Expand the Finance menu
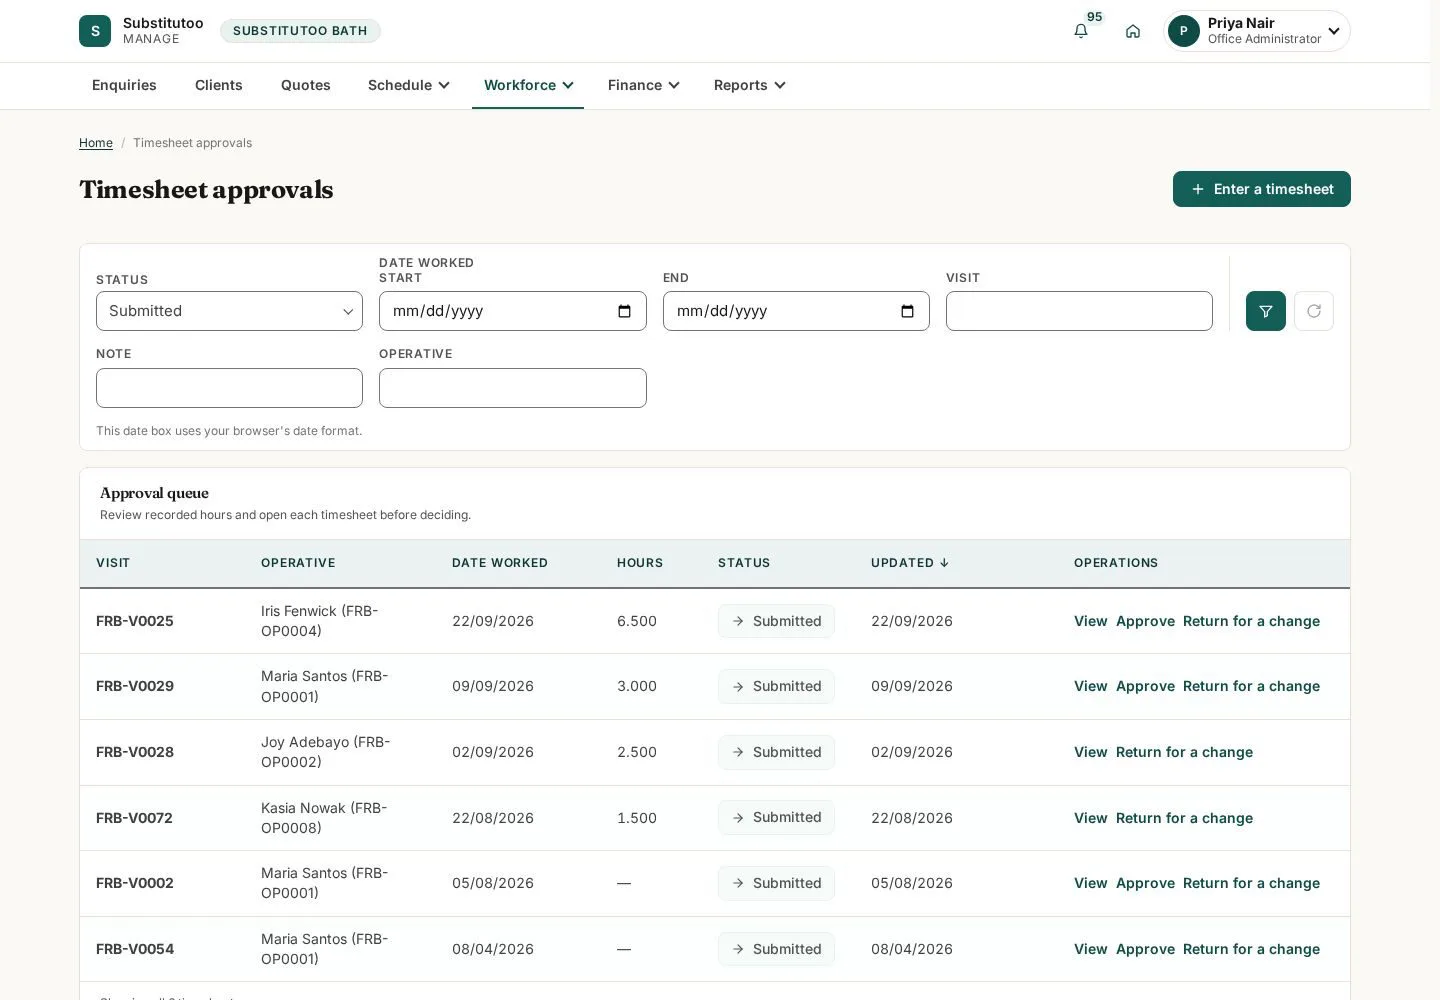The image size is (1440, 1000). coord(643,85)
